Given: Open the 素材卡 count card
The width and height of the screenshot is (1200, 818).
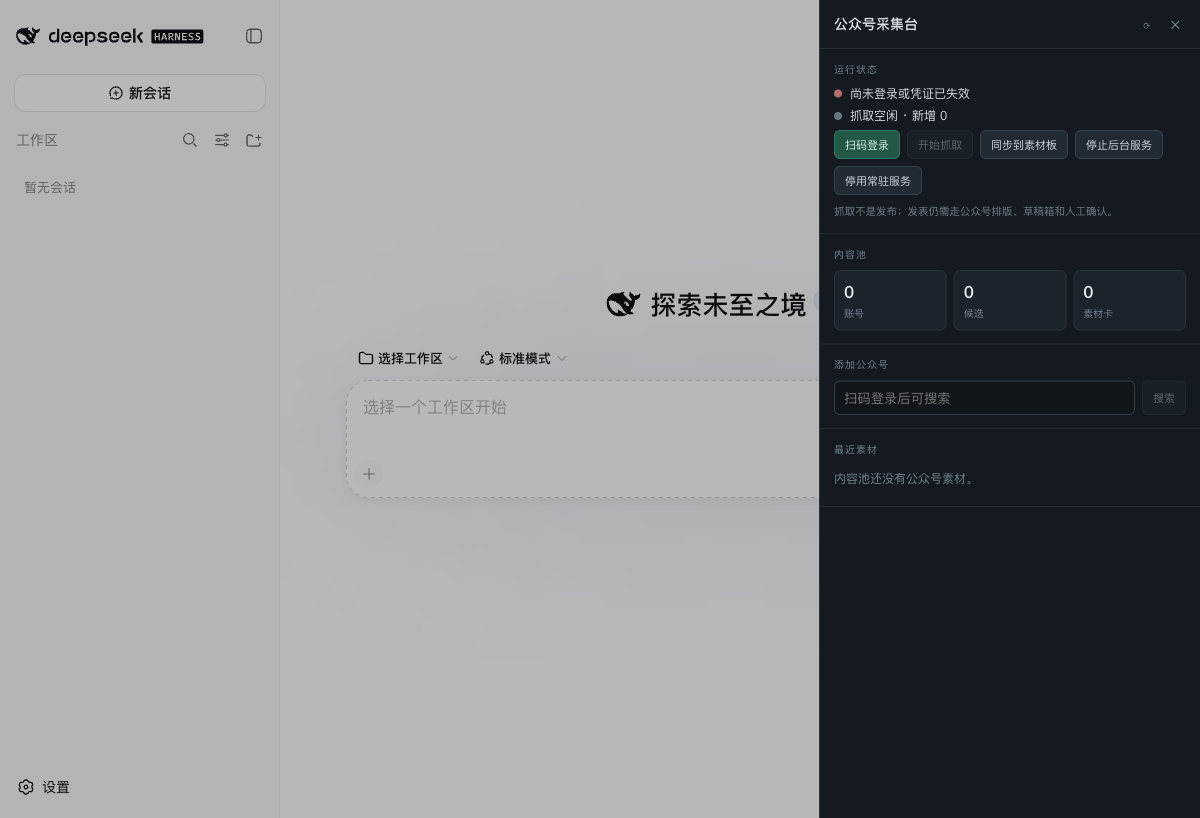Looking at the screenshot, I should 1129,300.
